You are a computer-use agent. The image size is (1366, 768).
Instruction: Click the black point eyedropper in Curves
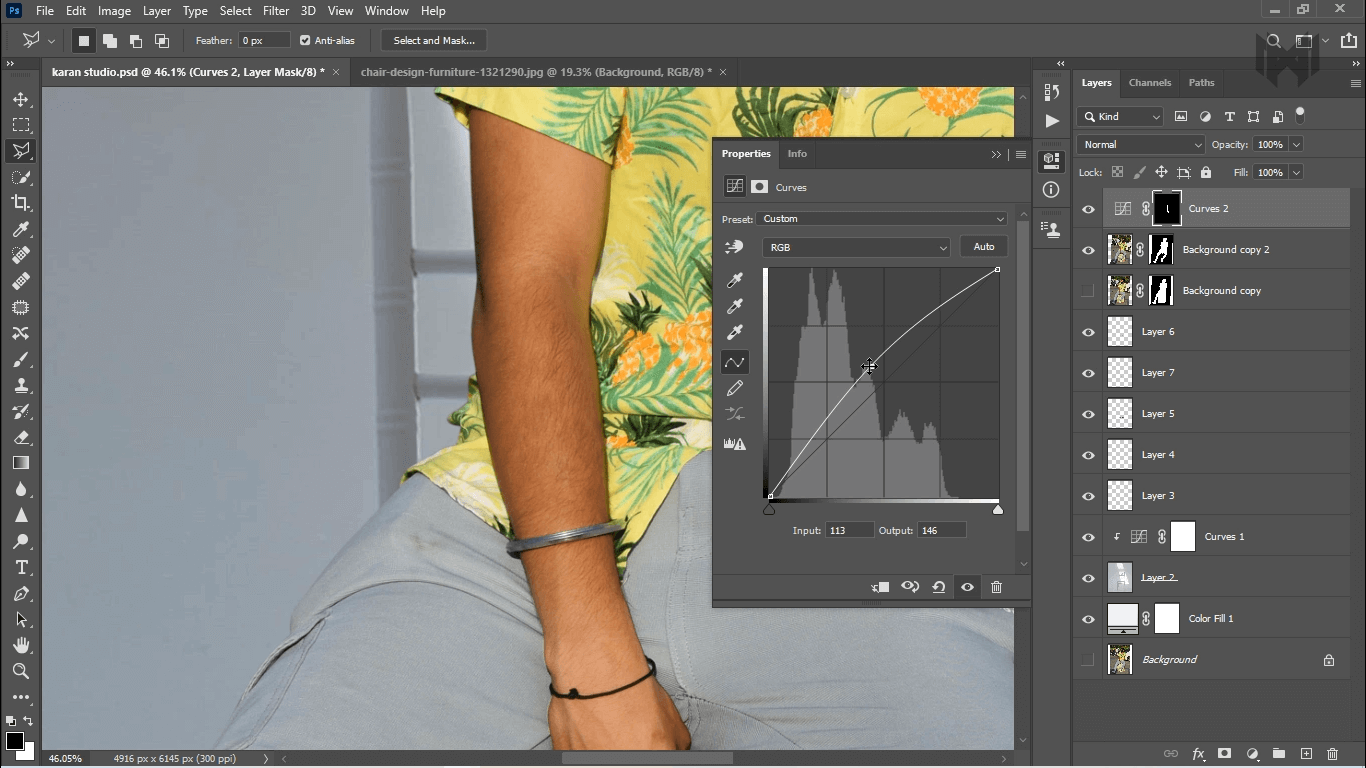coord(735,281)
